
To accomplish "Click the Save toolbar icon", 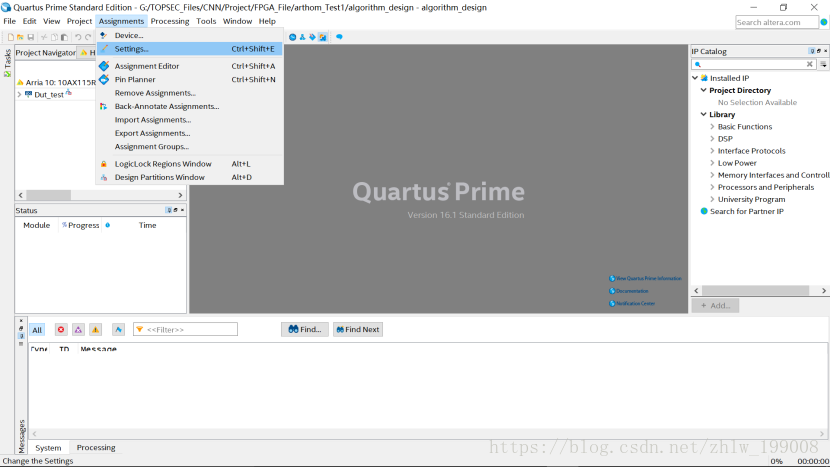I will 31,37.
